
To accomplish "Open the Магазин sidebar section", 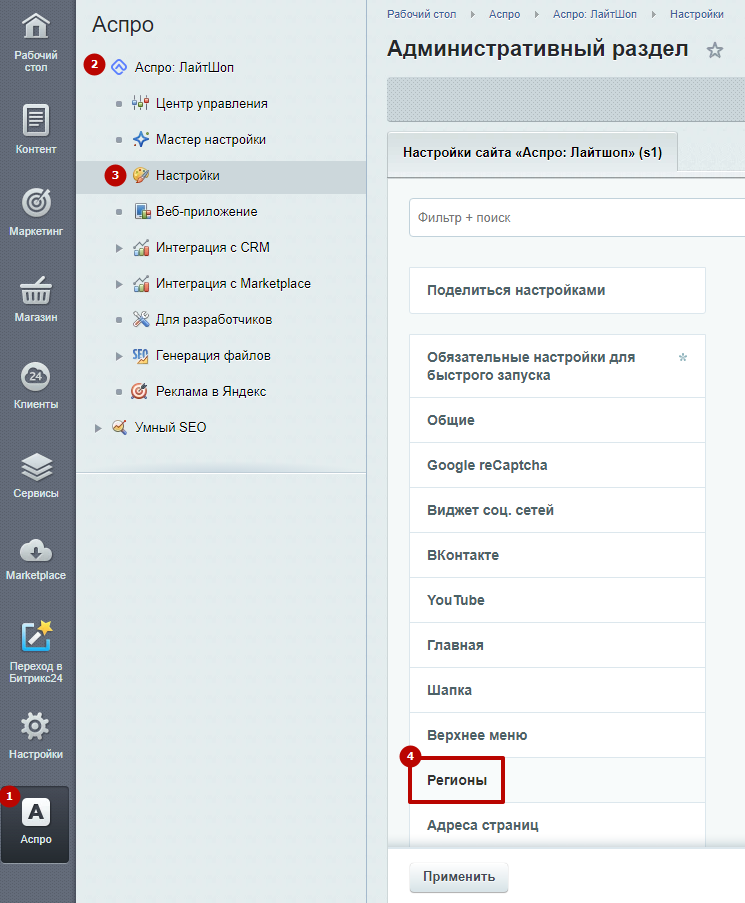I will [36, 298].
